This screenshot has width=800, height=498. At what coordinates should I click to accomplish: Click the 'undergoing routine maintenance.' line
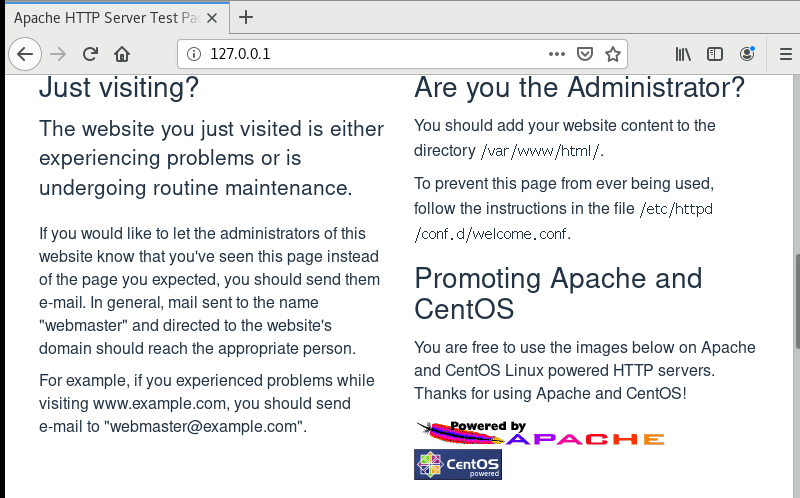click(x=195, y=188)
